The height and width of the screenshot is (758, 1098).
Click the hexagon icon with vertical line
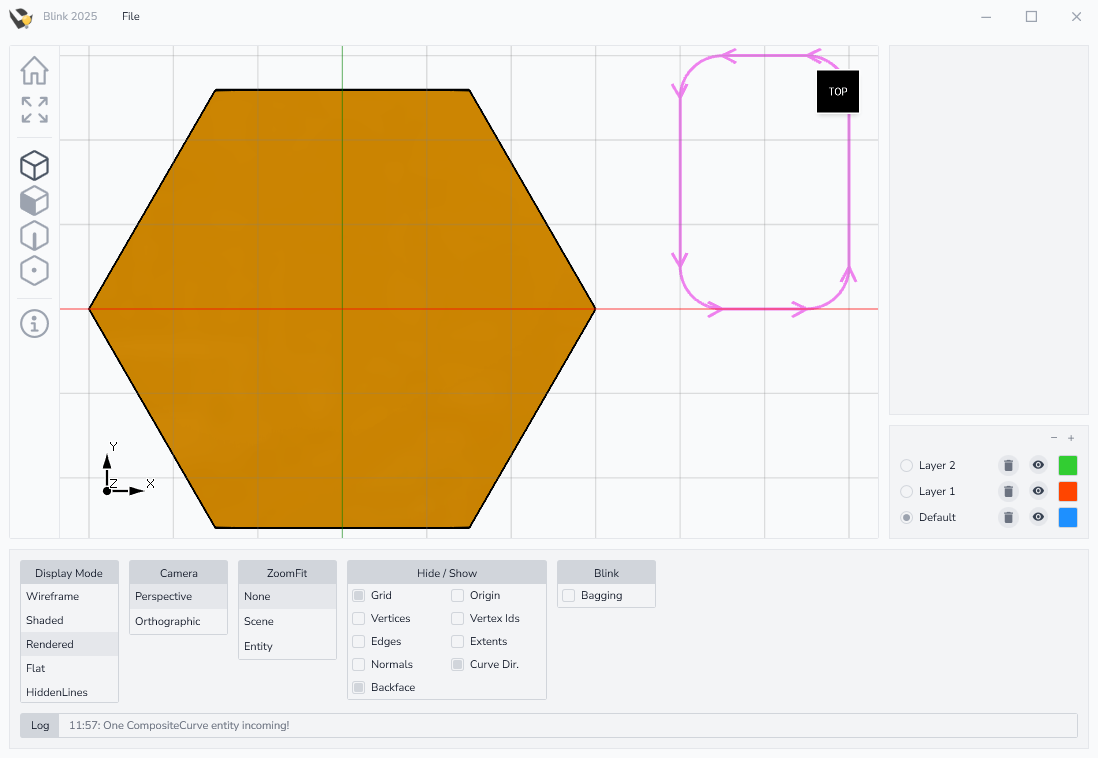[34, 237]
